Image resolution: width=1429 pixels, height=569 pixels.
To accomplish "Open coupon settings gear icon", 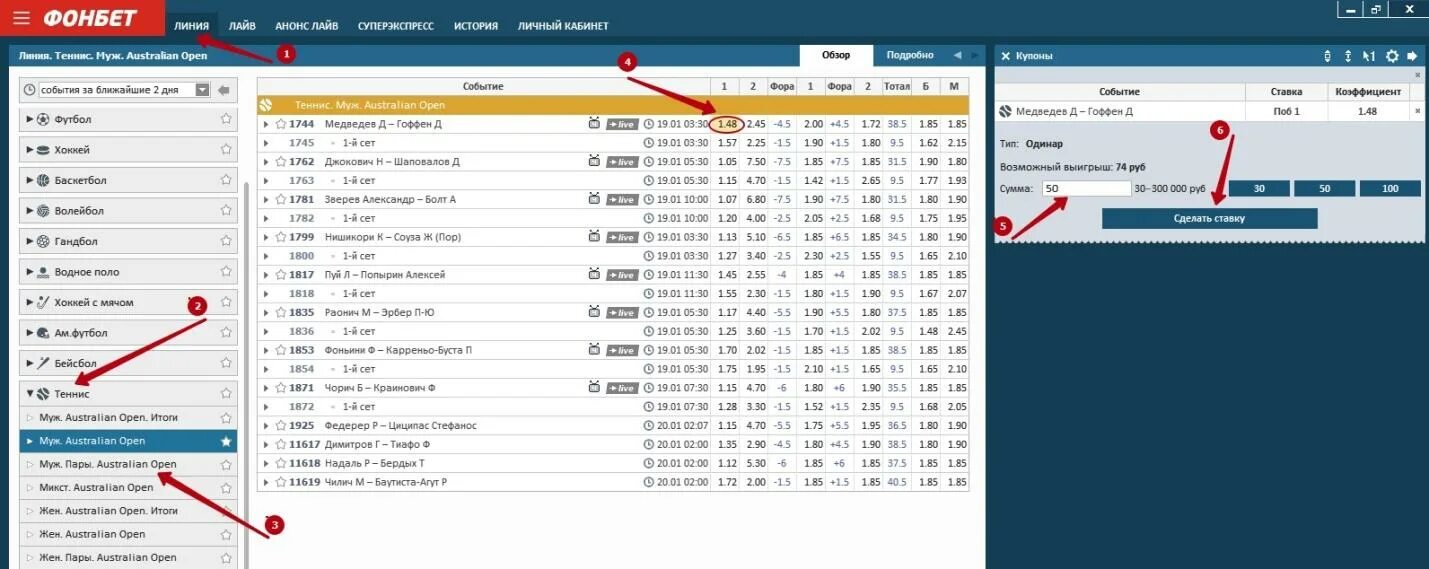I will [1392, 56].
